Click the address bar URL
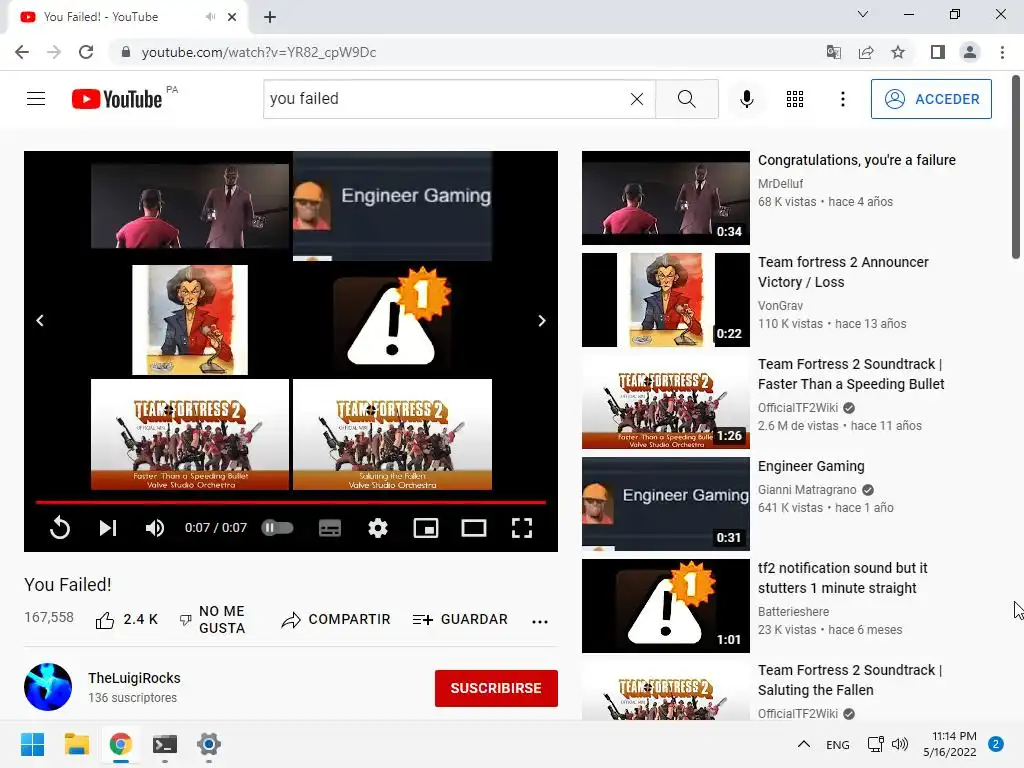The height and width of the screenshot is (768, 1024). 259,52
